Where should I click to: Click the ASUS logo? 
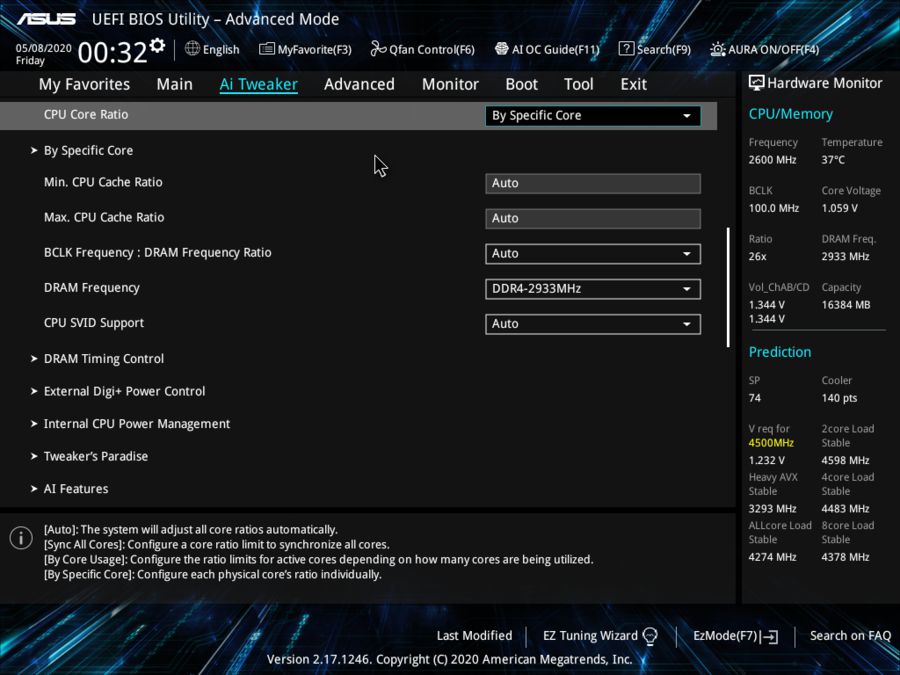point(46,19)
